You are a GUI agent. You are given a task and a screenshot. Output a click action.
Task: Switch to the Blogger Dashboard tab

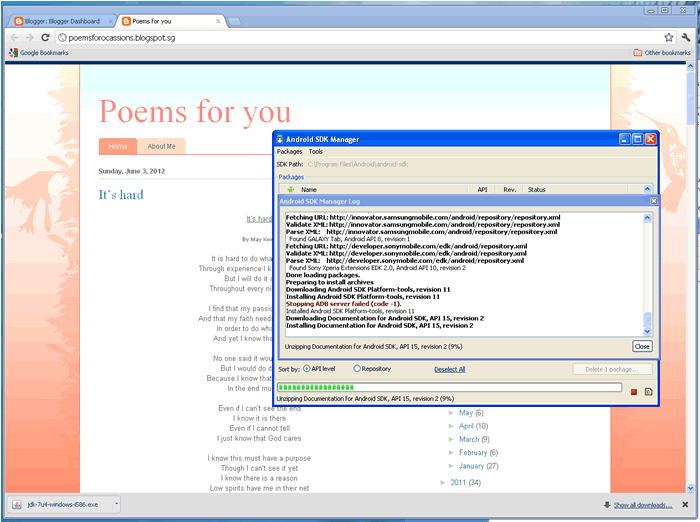pyautogui.click(x=62, y=21)
